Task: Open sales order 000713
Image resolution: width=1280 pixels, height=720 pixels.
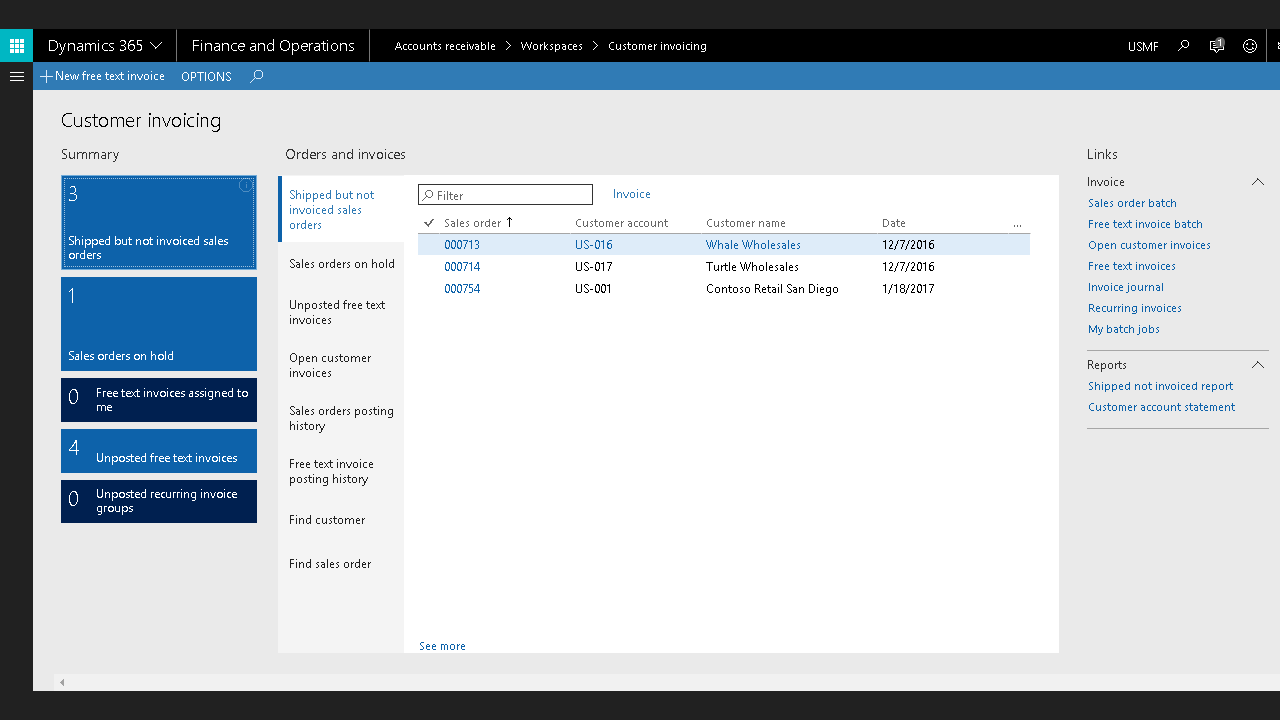Action: point(462,245)
